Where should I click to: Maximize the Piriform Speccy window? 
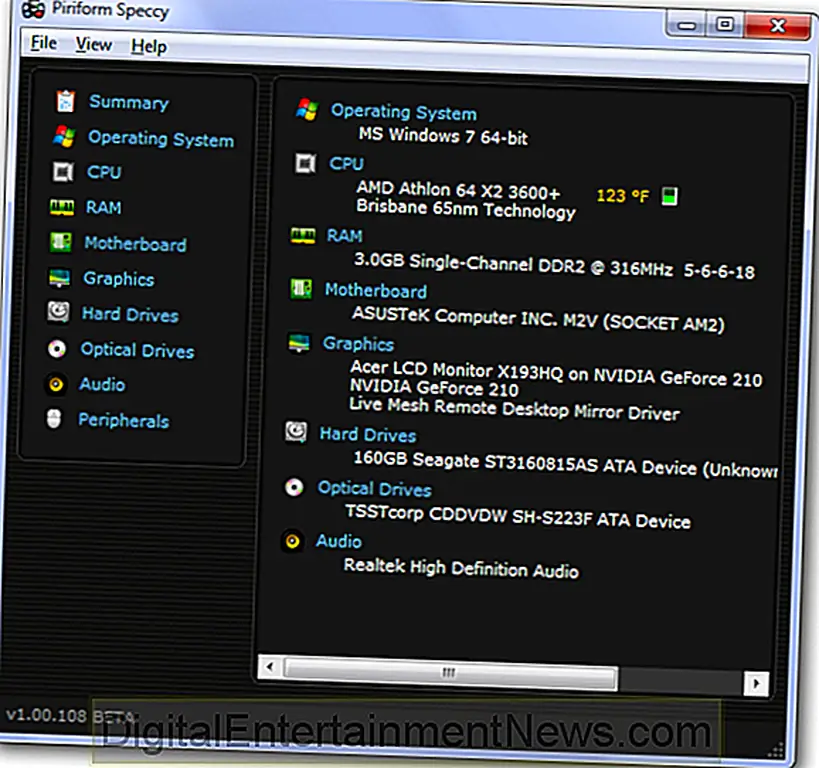point(724,24)
